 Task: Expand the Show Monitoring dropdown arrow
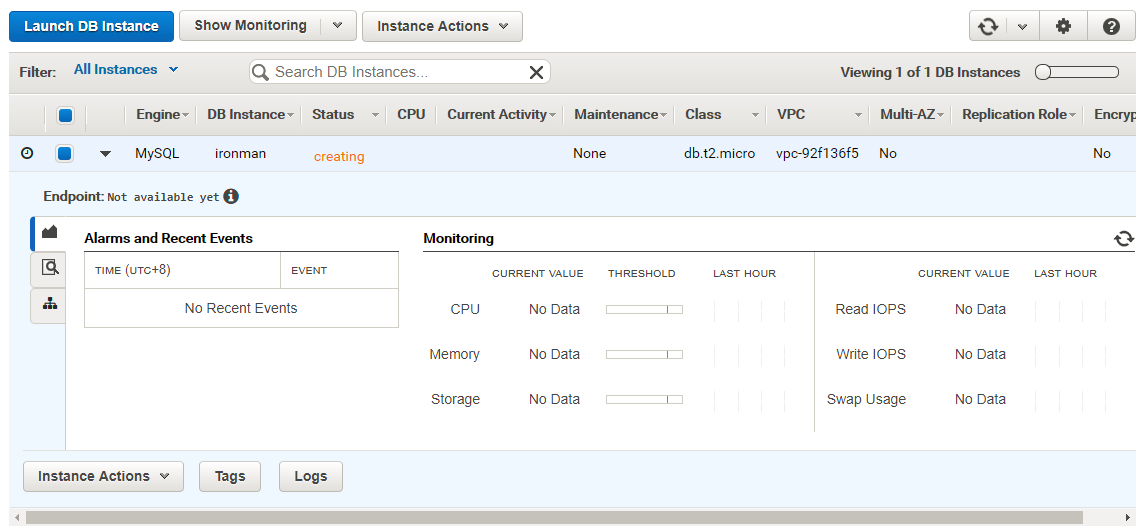tap(337, 26)
